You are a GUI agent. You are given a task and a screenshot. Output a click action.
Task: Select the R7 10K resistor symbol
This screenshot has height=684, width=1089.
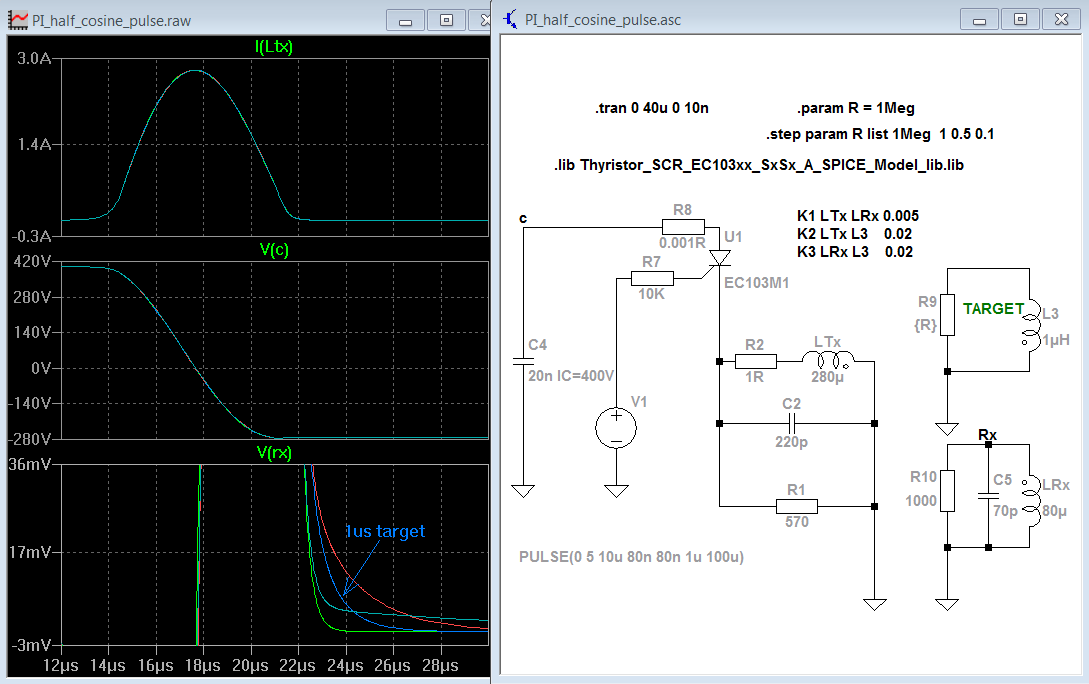click(x=652, y=278)
